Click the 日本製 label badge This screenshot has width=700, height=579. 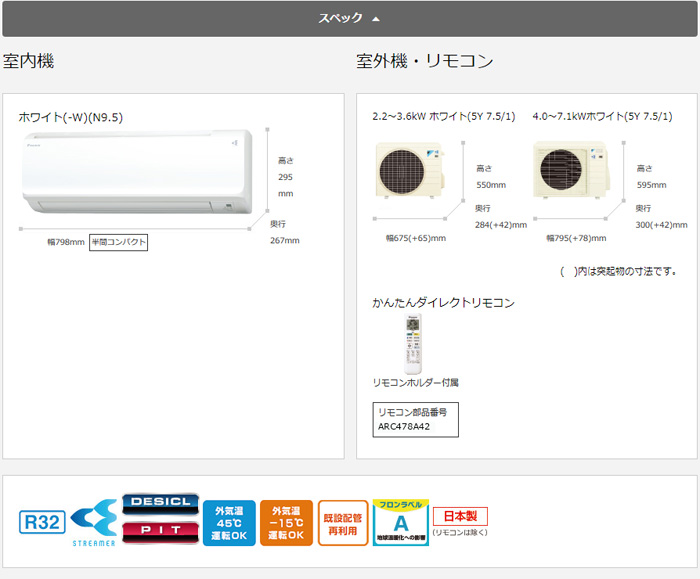(460, 517)
